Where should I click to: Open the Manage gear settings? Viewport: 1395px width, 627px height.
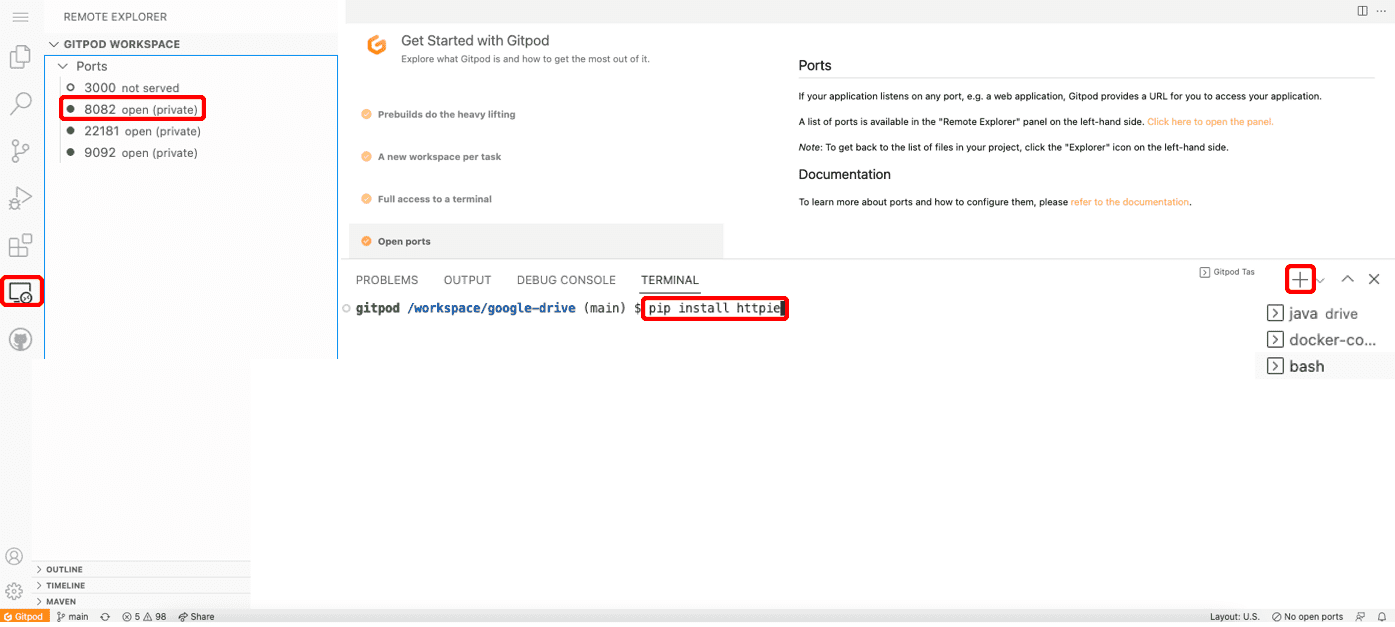coord(15,591)
